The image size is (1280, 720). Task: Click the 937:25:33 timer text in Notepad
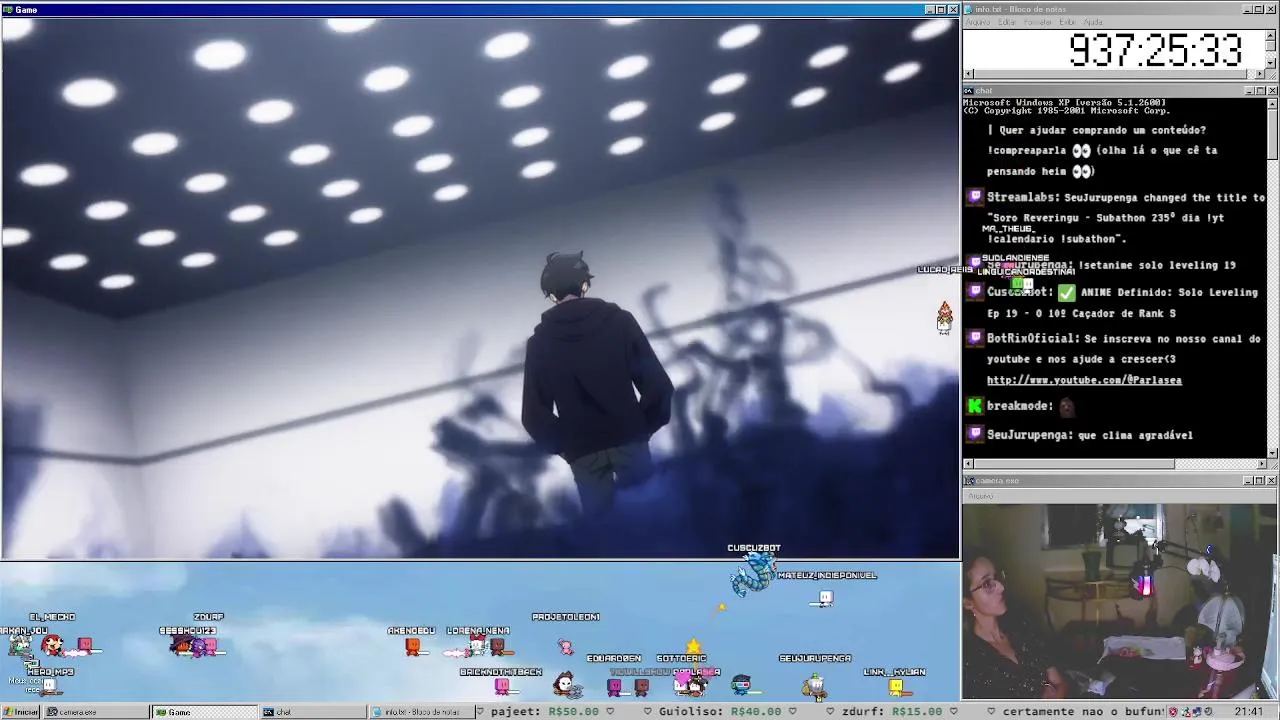(x=1155, y=50)
